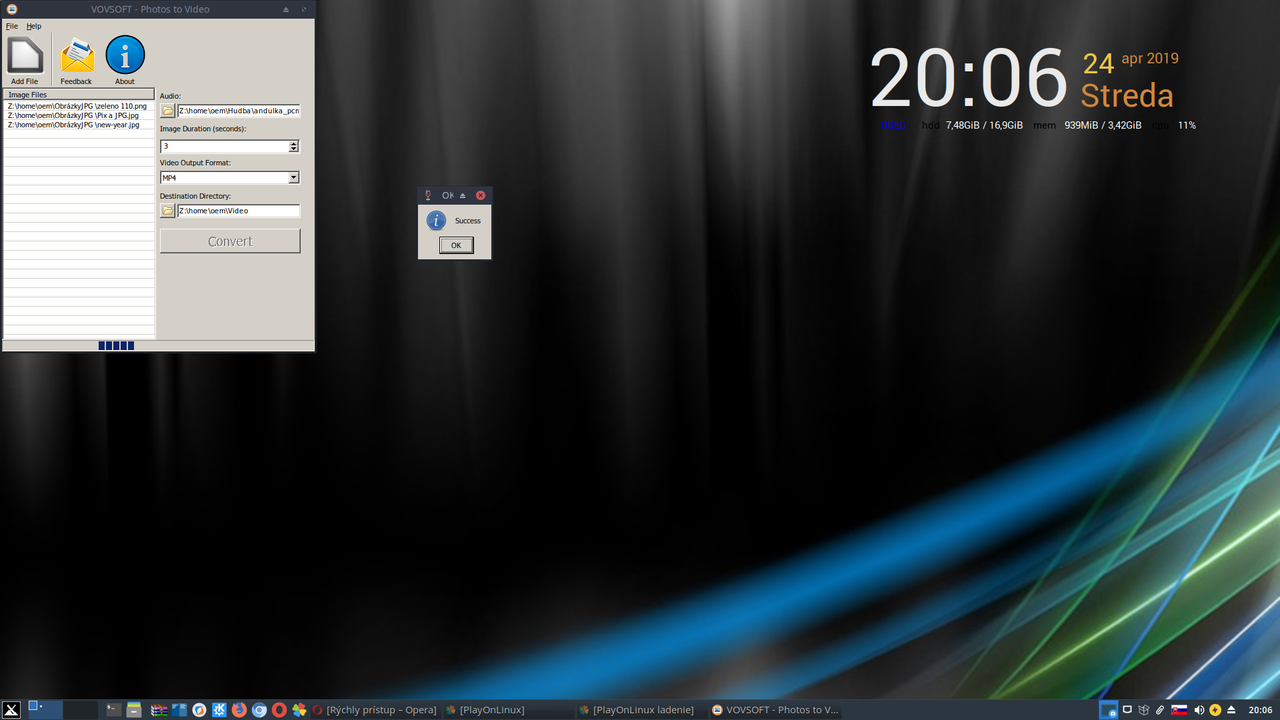Open the X start menu in taskbar

click(x=12, y=710)
